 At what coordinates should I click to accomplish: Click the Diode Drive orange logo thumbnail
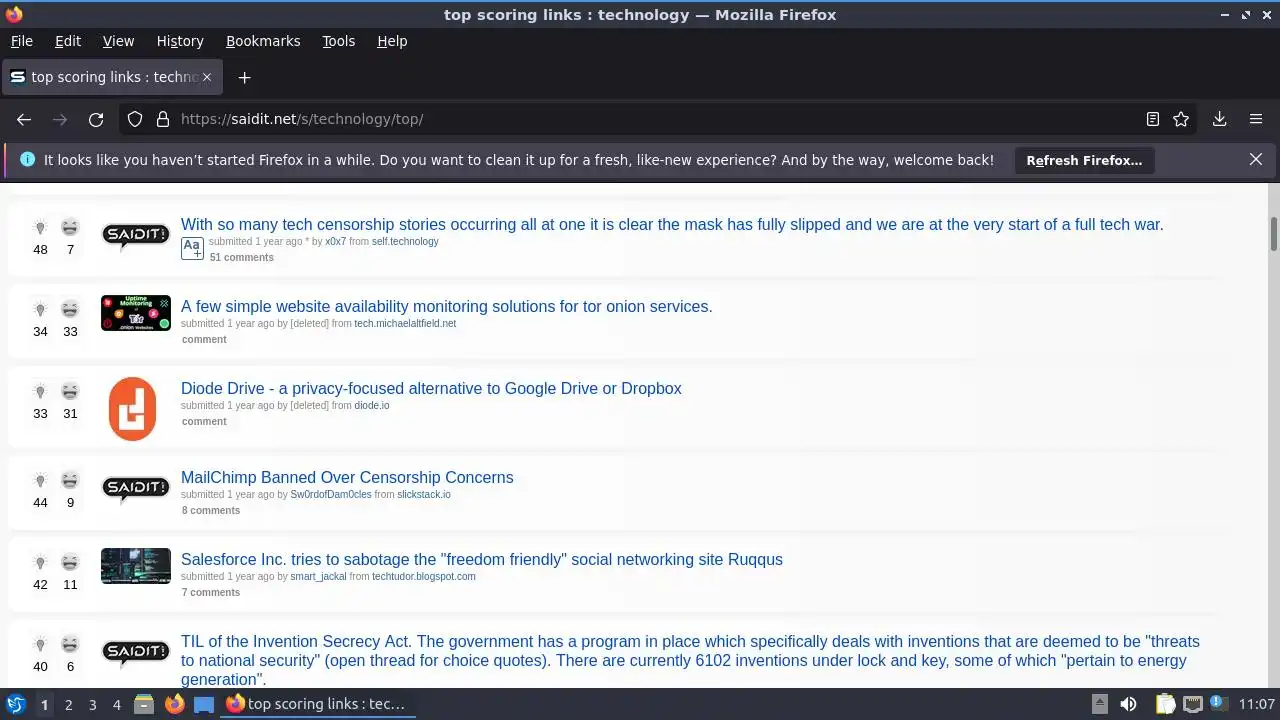(x=132, y=409)
